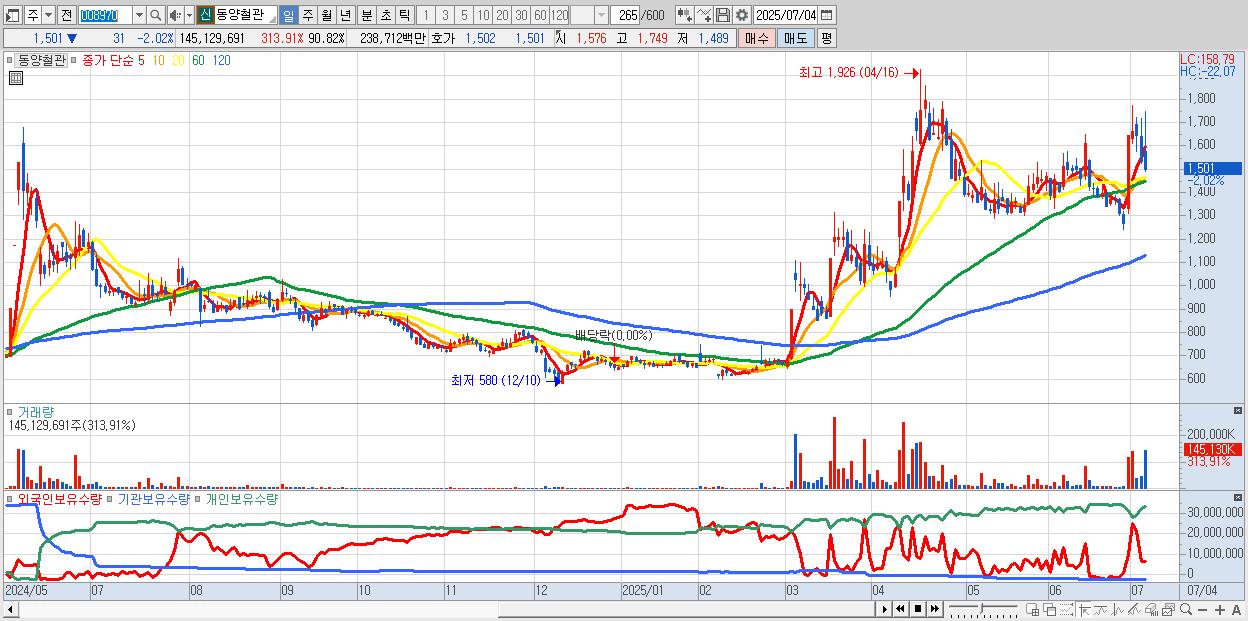Open the 주 market type dropdown arrow

48,16
